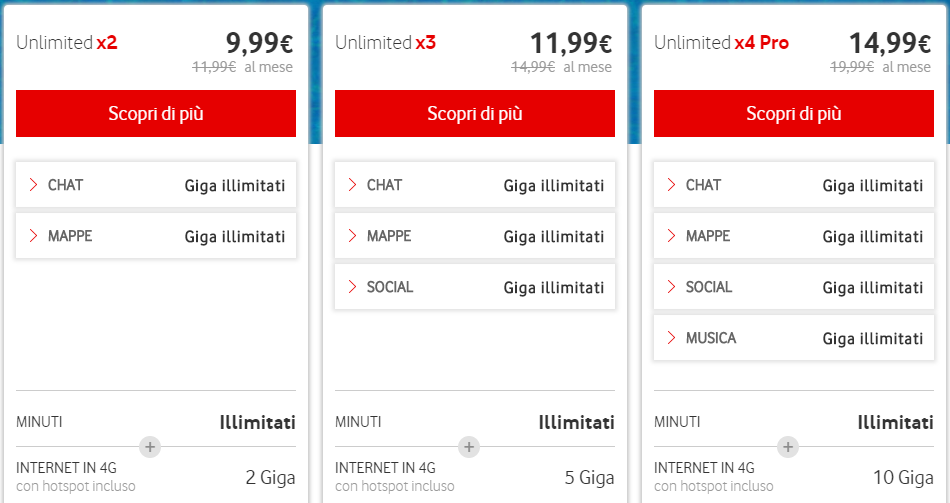Expand CHAT chevron in Unlimited x2 plan
The height and width of the screenshot is (503, 950).
[x=33, y=185]
